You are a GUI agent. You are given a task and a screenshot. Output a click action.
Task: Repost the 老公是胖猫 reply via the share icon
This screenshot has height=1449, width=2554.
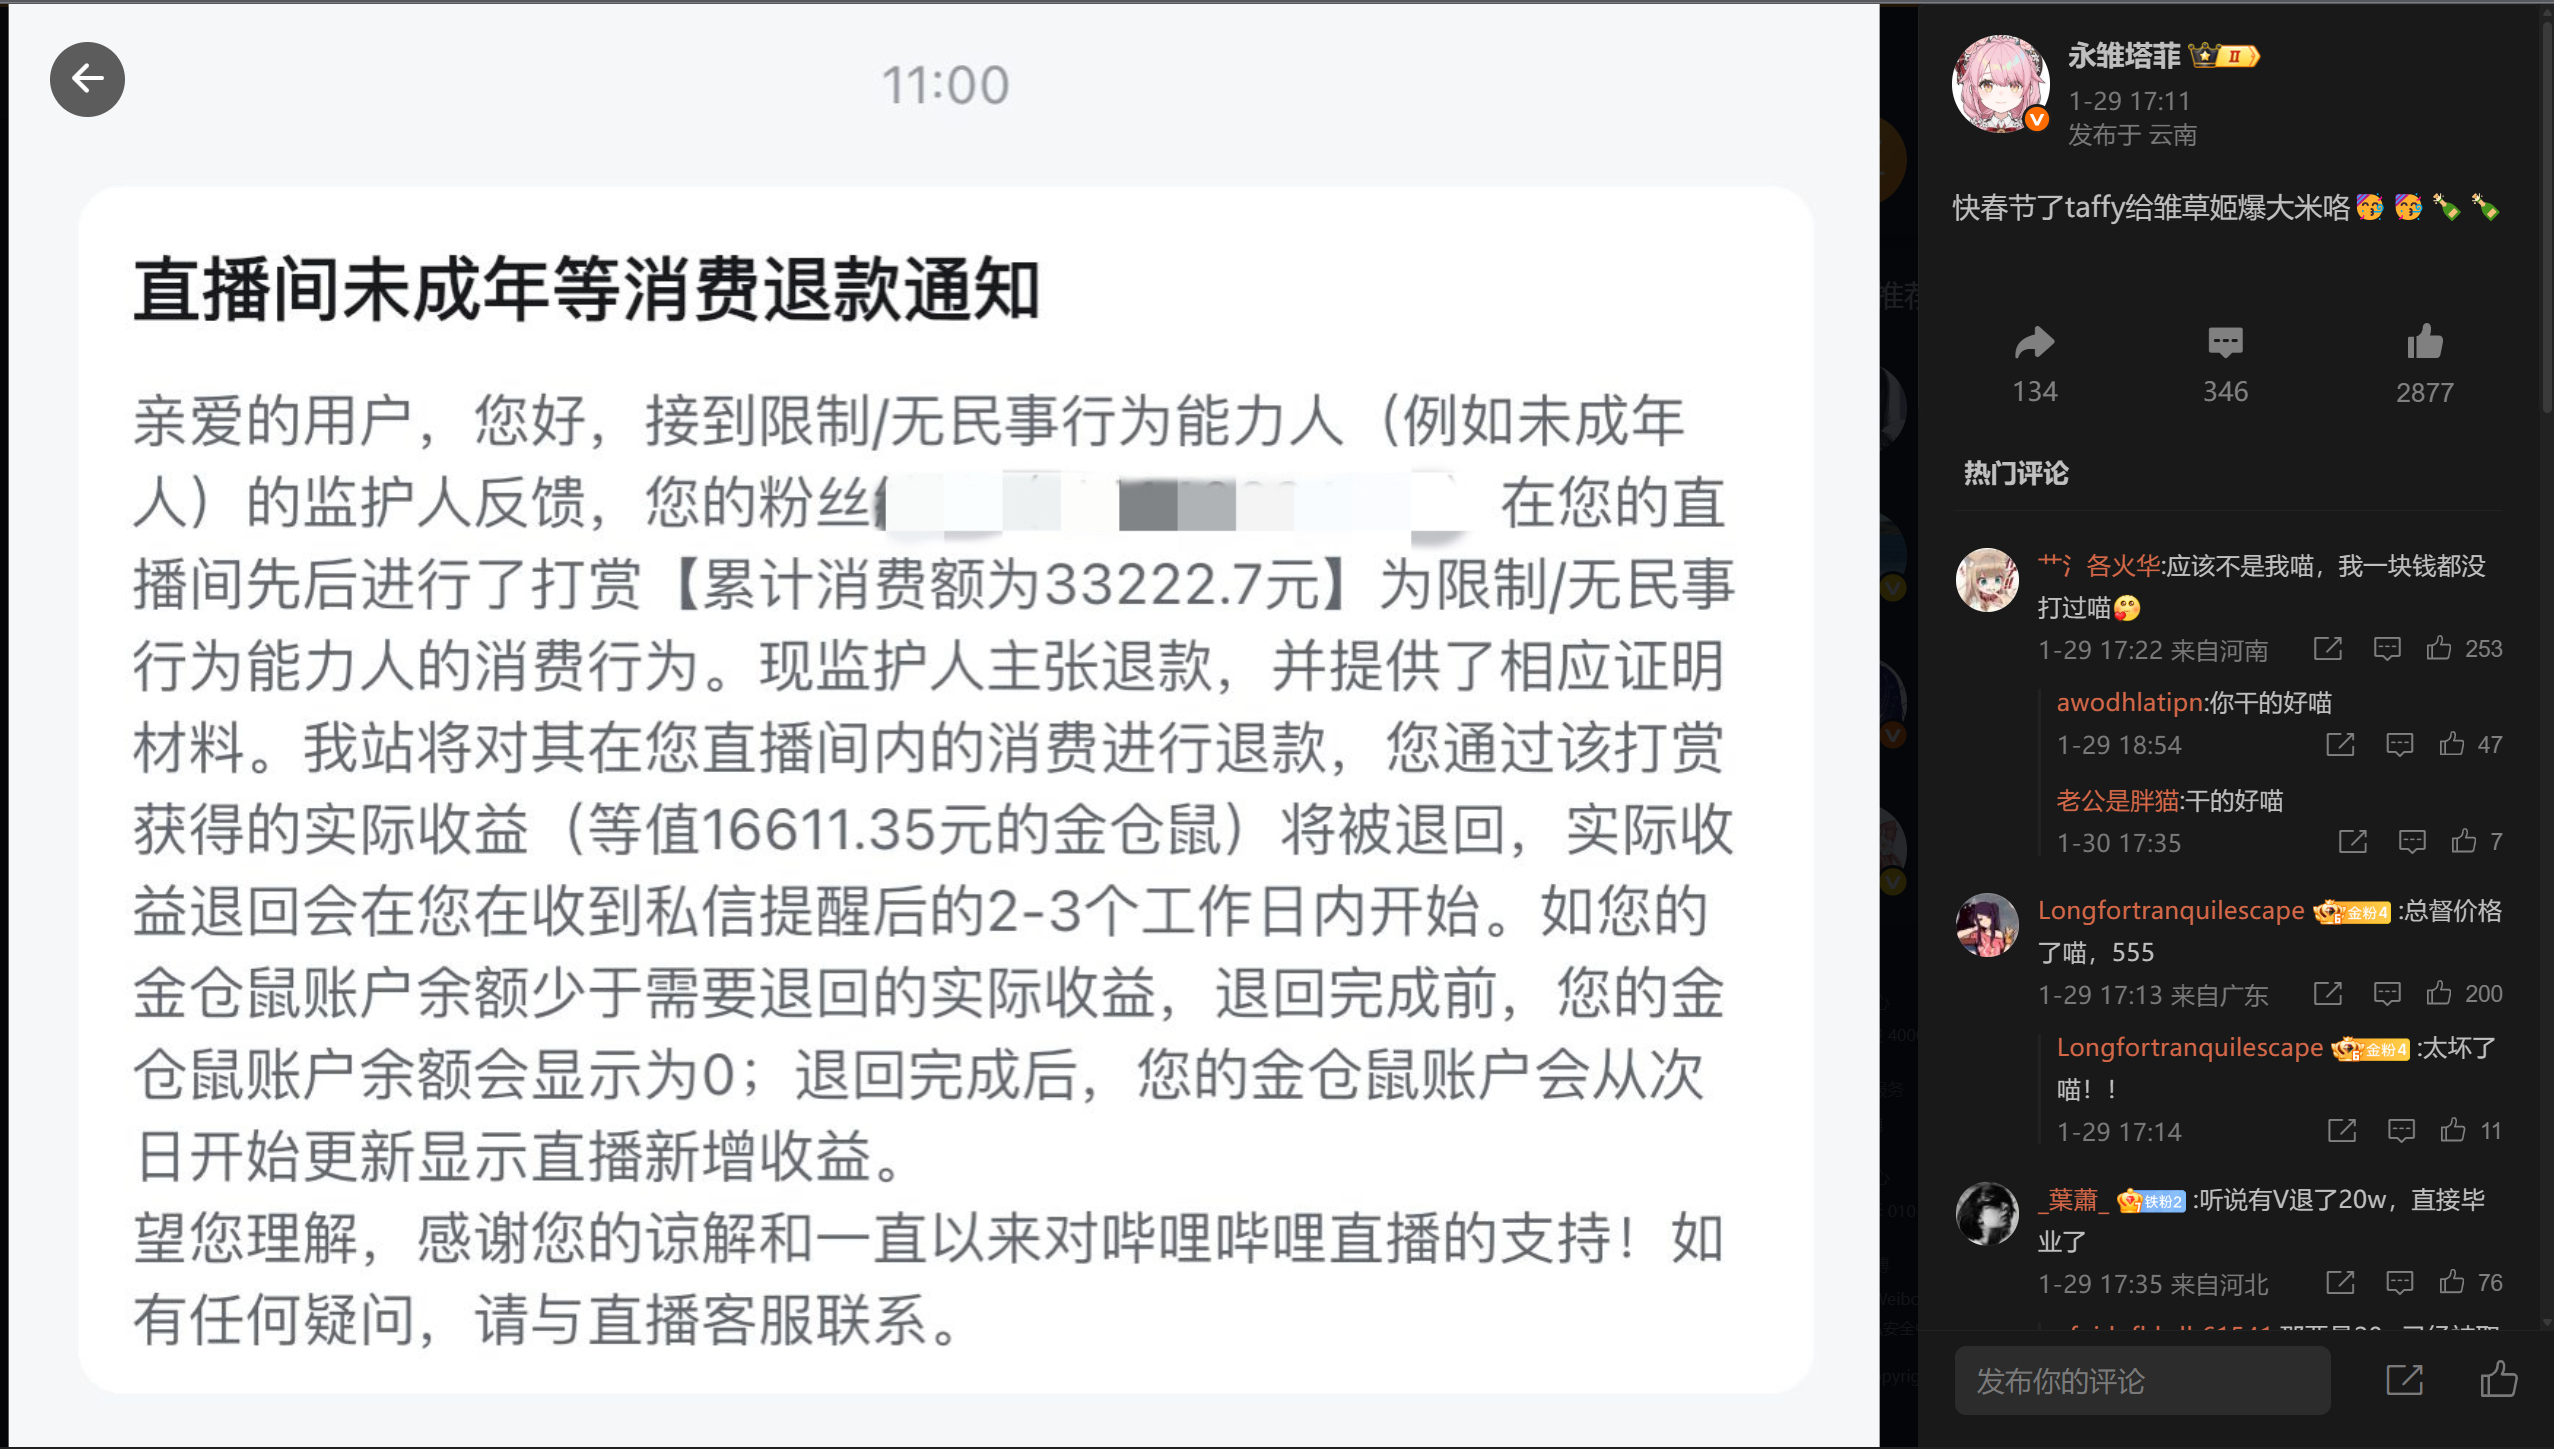click(2352, 842)
